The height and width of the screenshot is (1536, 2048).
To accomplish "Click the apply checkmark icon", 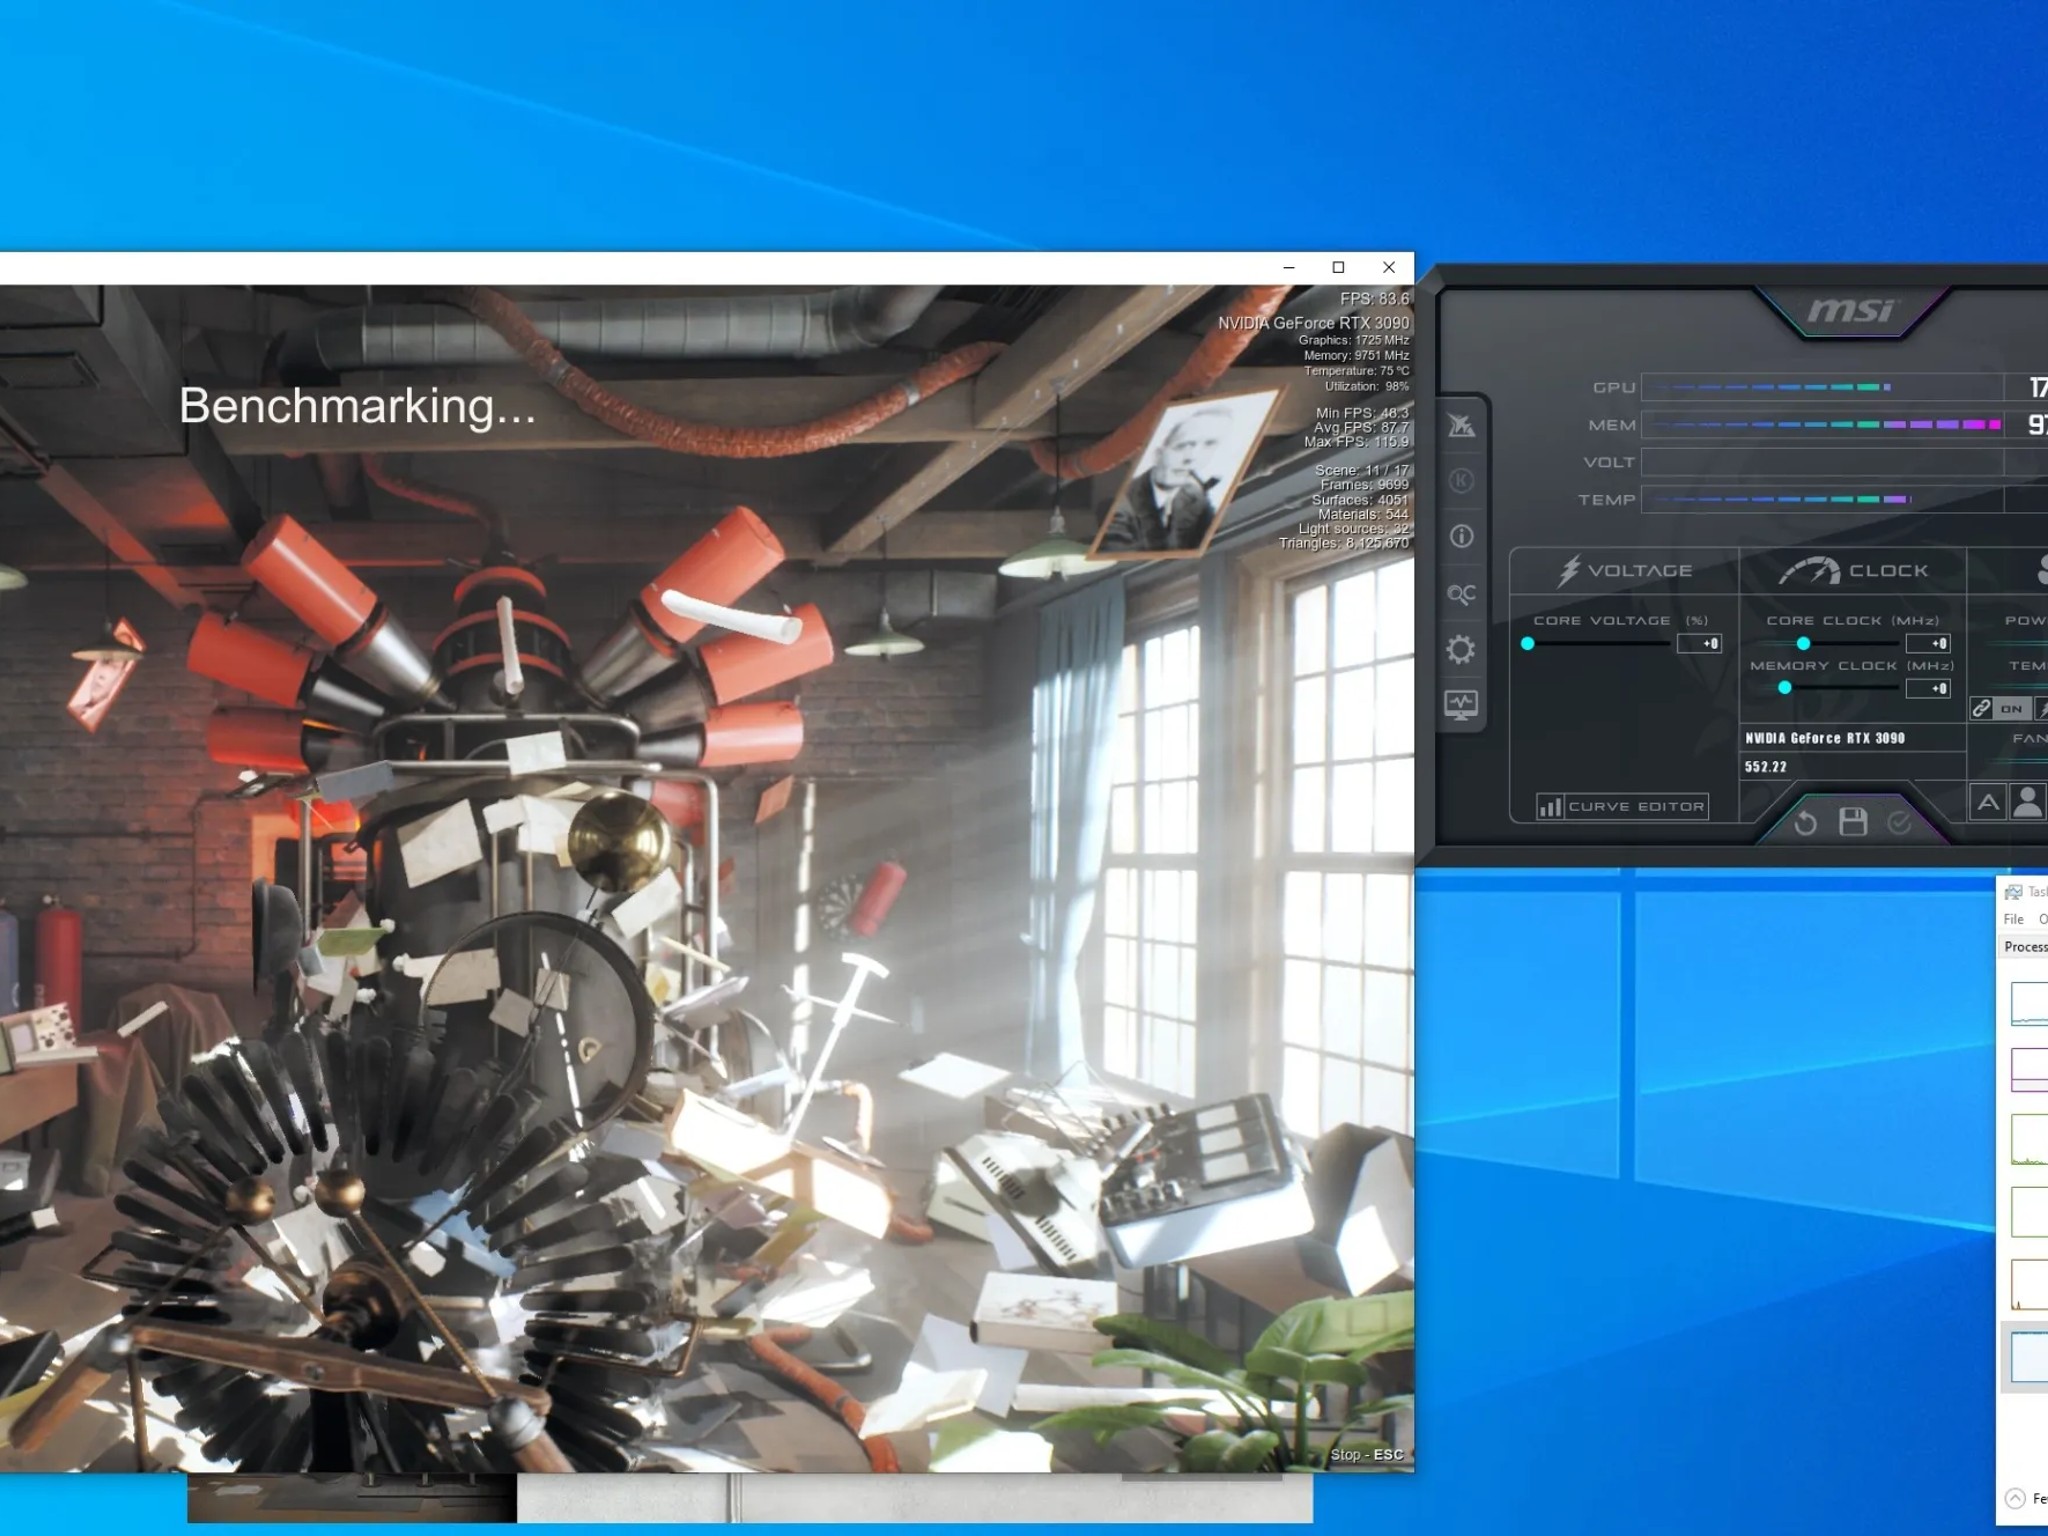I will tap(1899, 822).
